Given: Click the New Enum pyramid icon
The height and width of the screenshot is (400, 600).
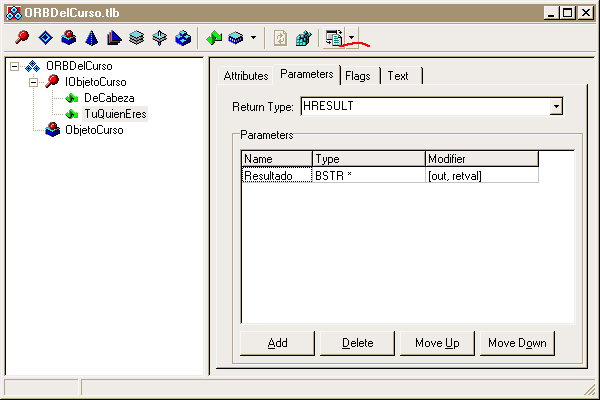Looking at the screenshot, I should click(91, 38).
